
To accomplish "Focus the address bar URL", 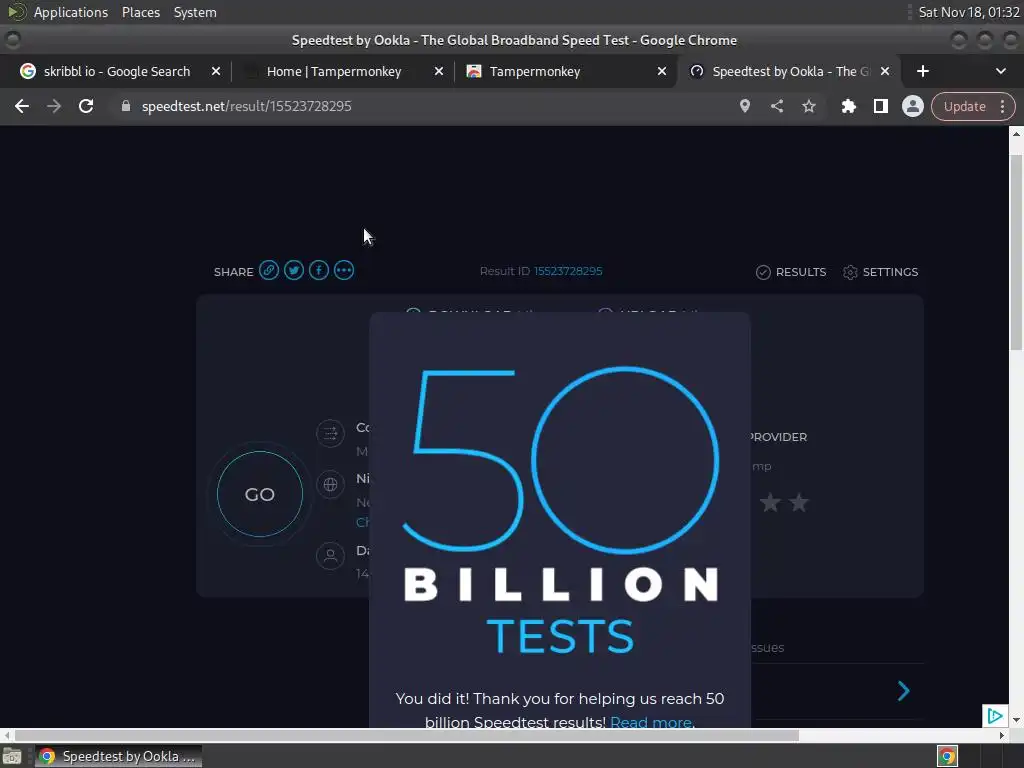I will click(x=247, y=106).
